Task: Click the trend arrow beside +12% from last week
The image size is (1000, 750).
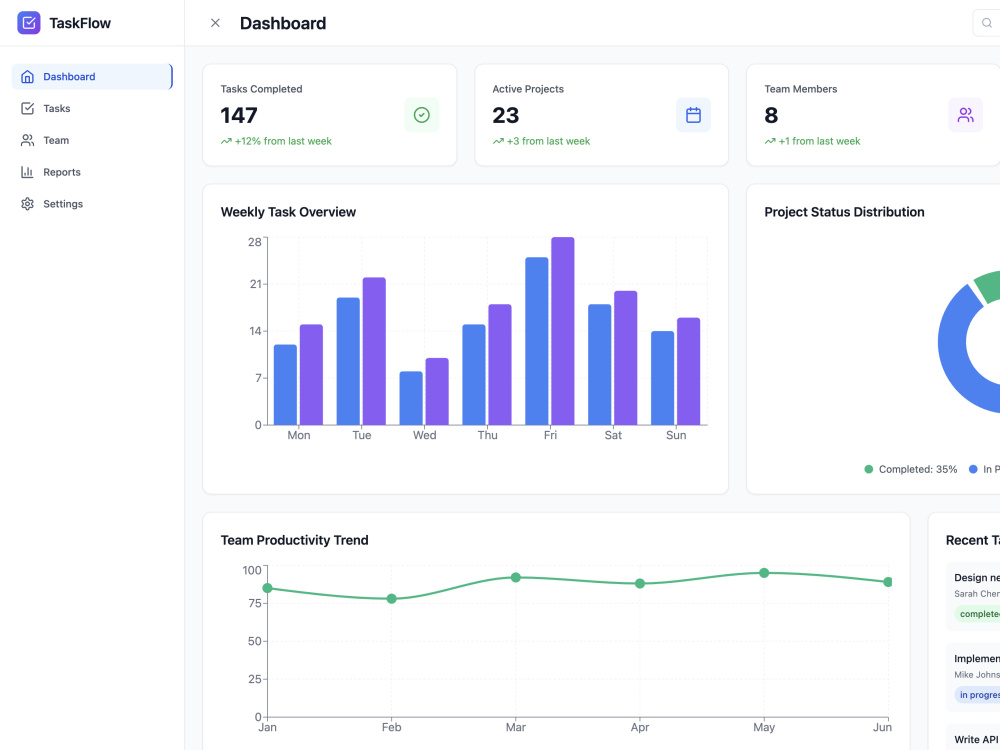Action: (x=226, y=142)
